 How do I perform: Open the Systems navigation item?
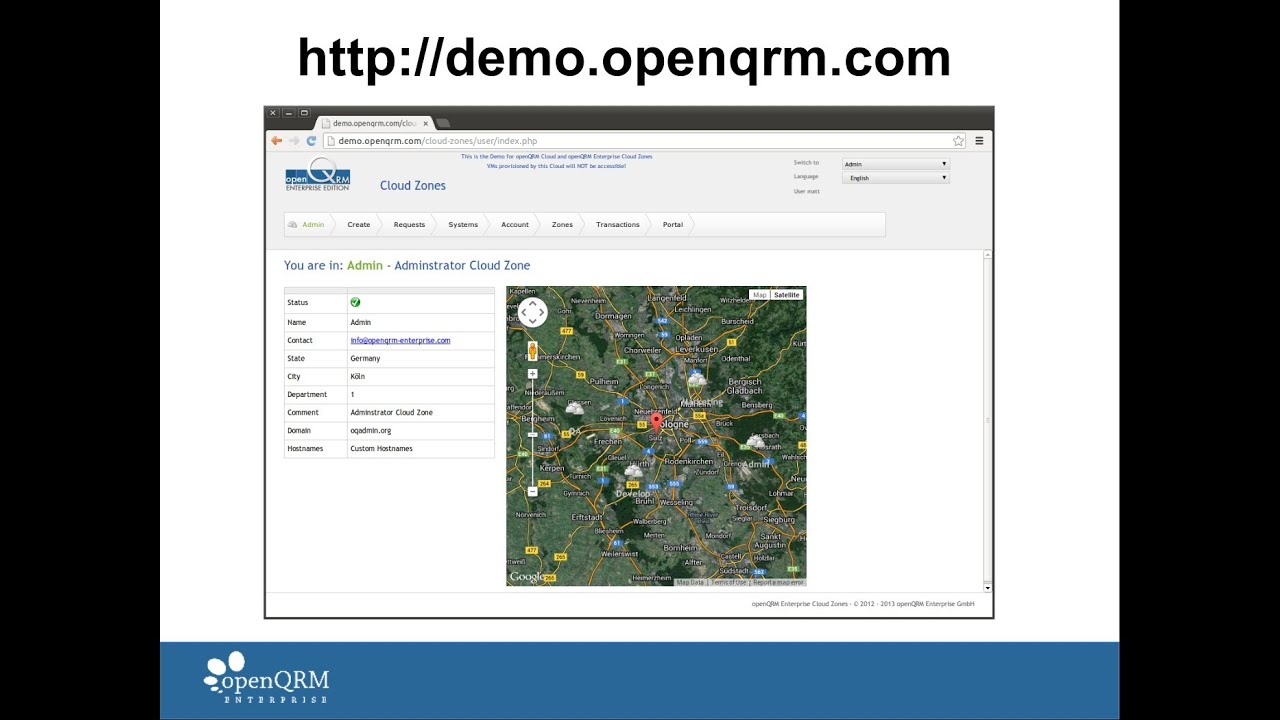463,225
